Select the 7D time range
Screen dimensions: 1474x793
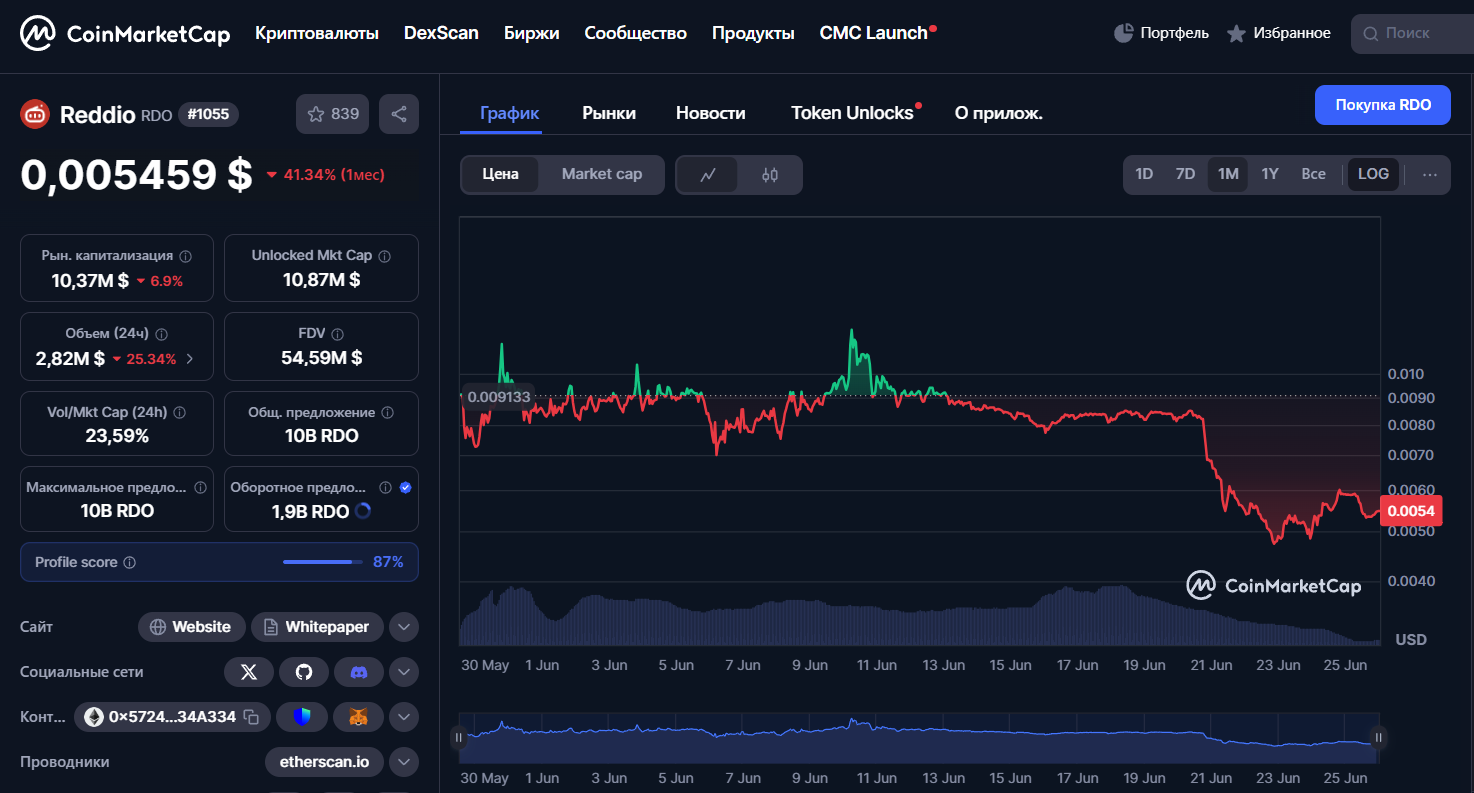pyautogui.click(x=1185, y=174)
